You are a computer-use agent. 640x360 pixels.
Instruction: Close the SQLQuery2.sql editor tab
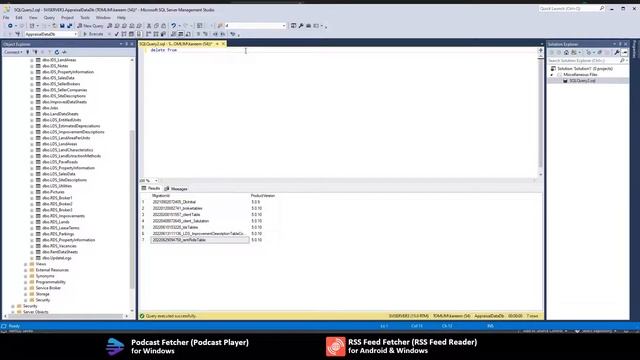(x=223, y=44)
